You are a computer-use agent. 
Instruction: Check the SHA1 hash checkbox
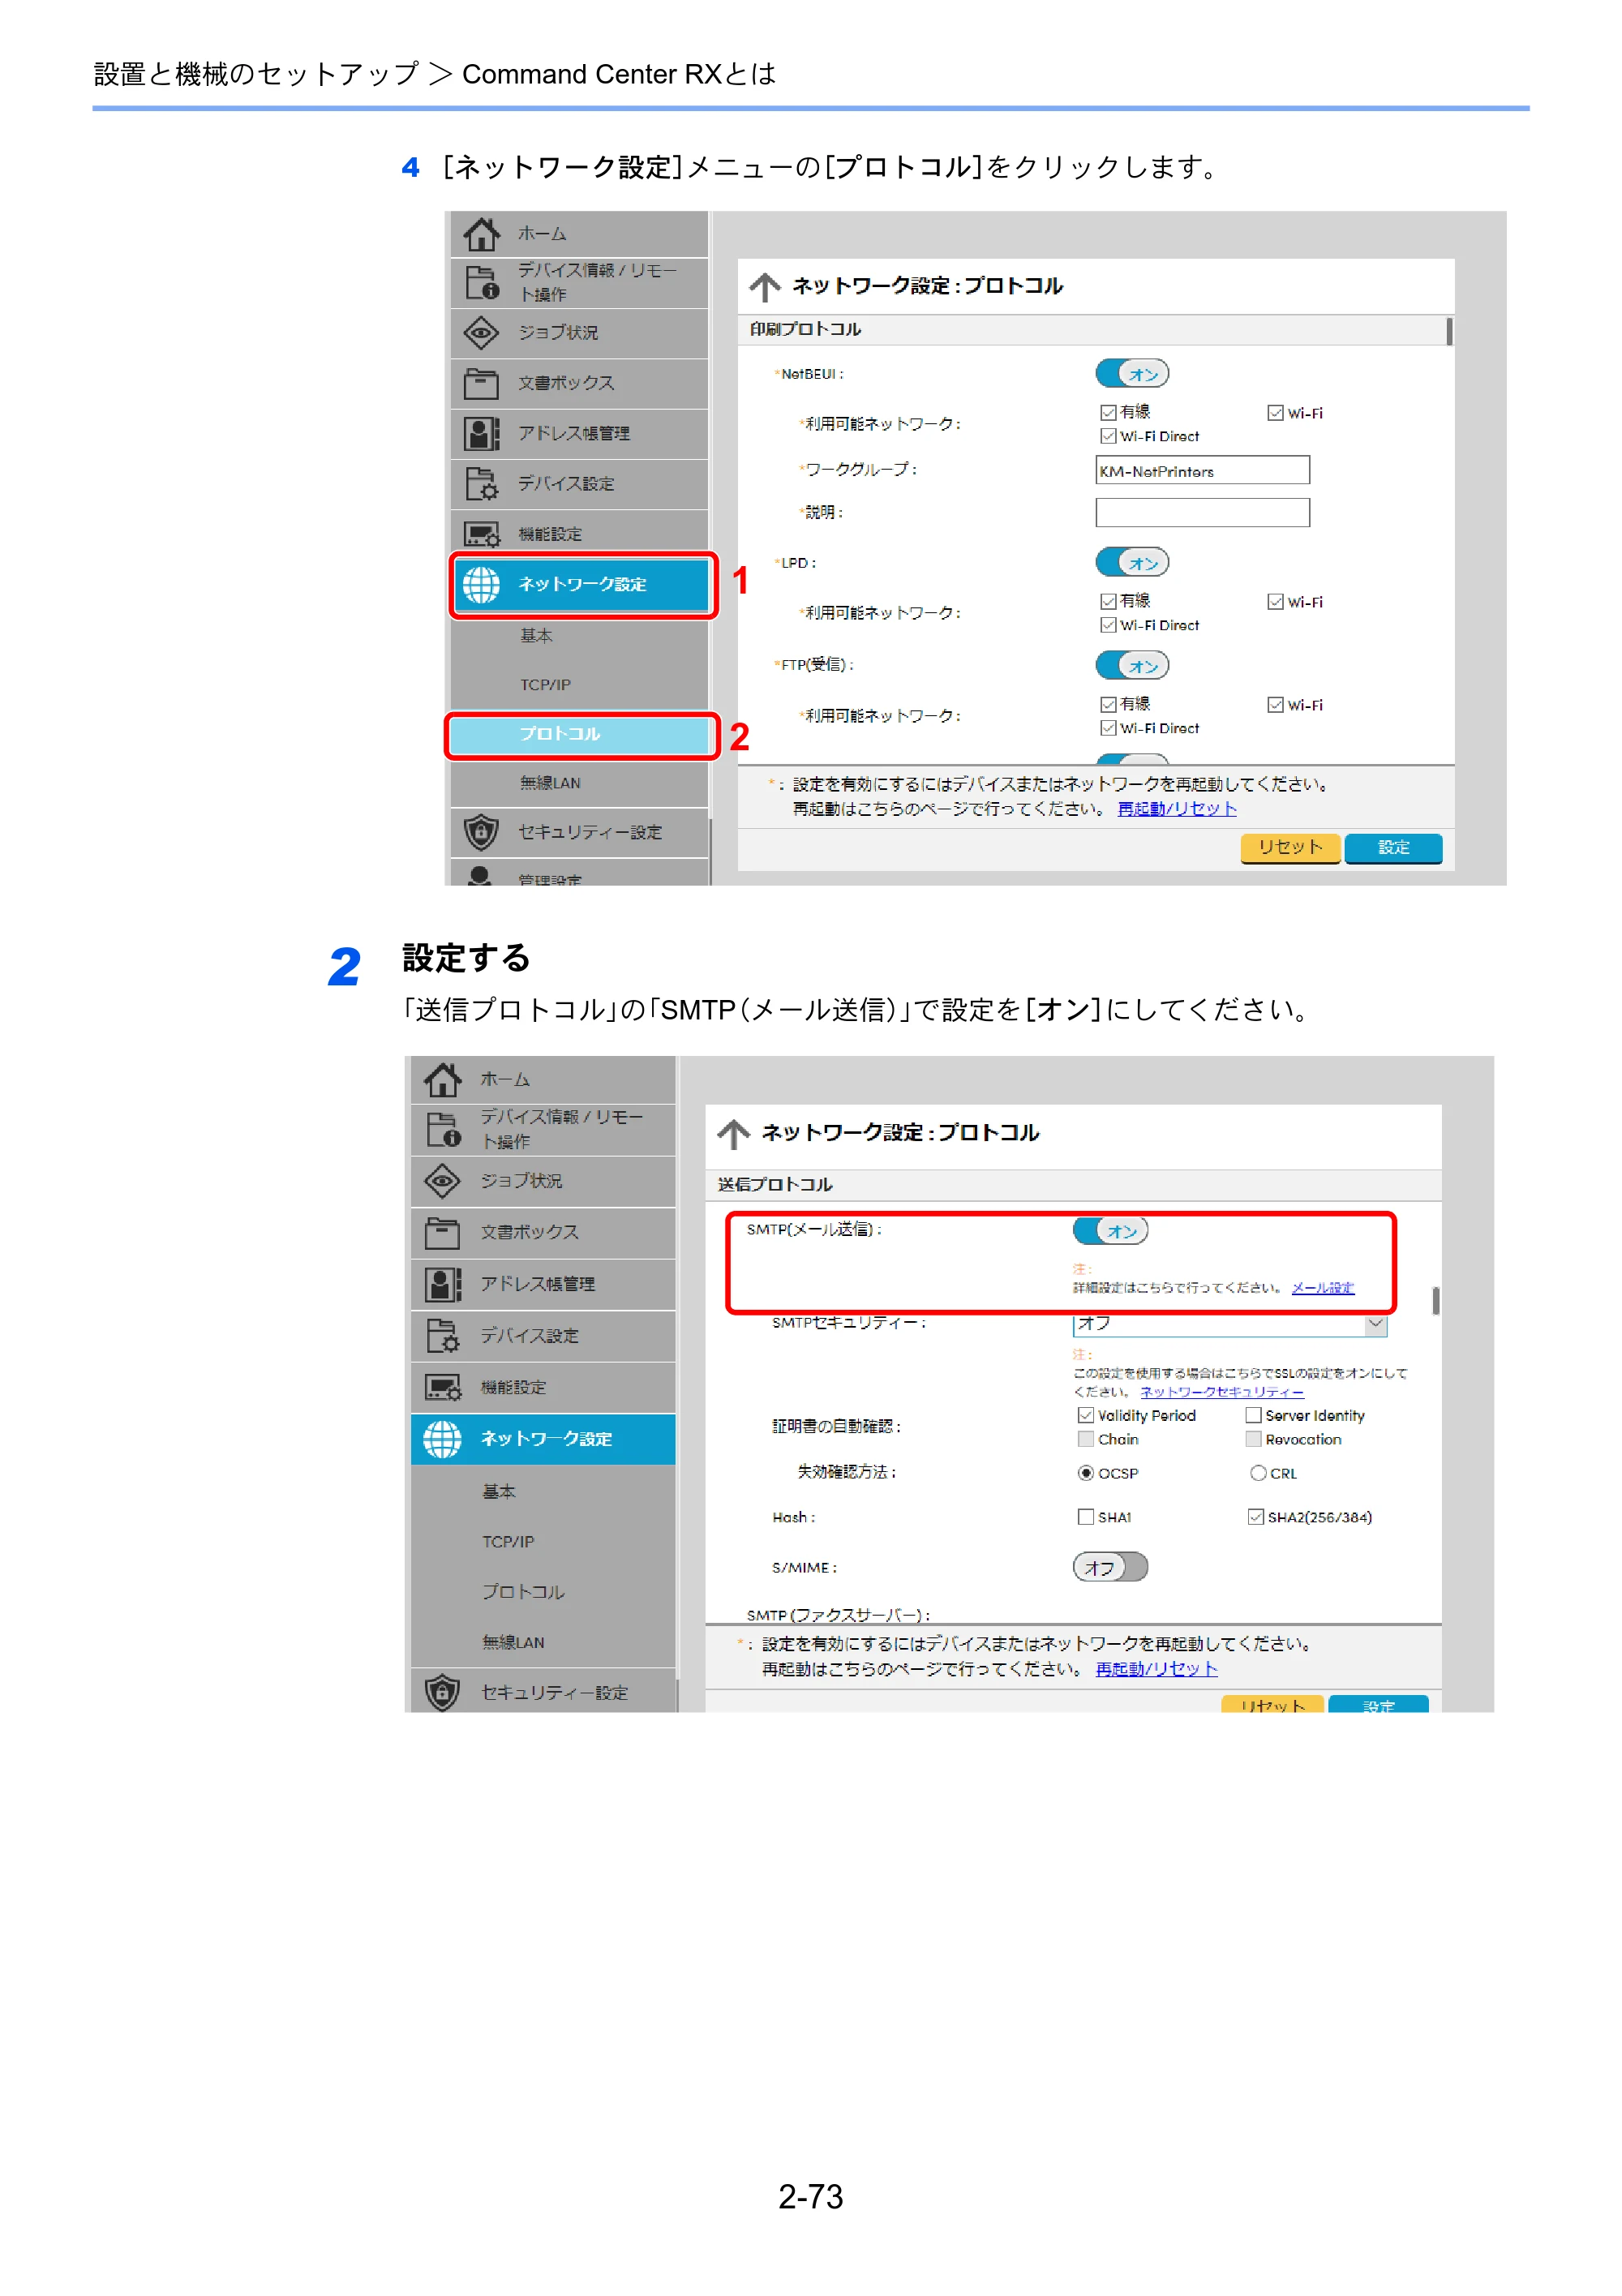(x=1086, y=1517)
